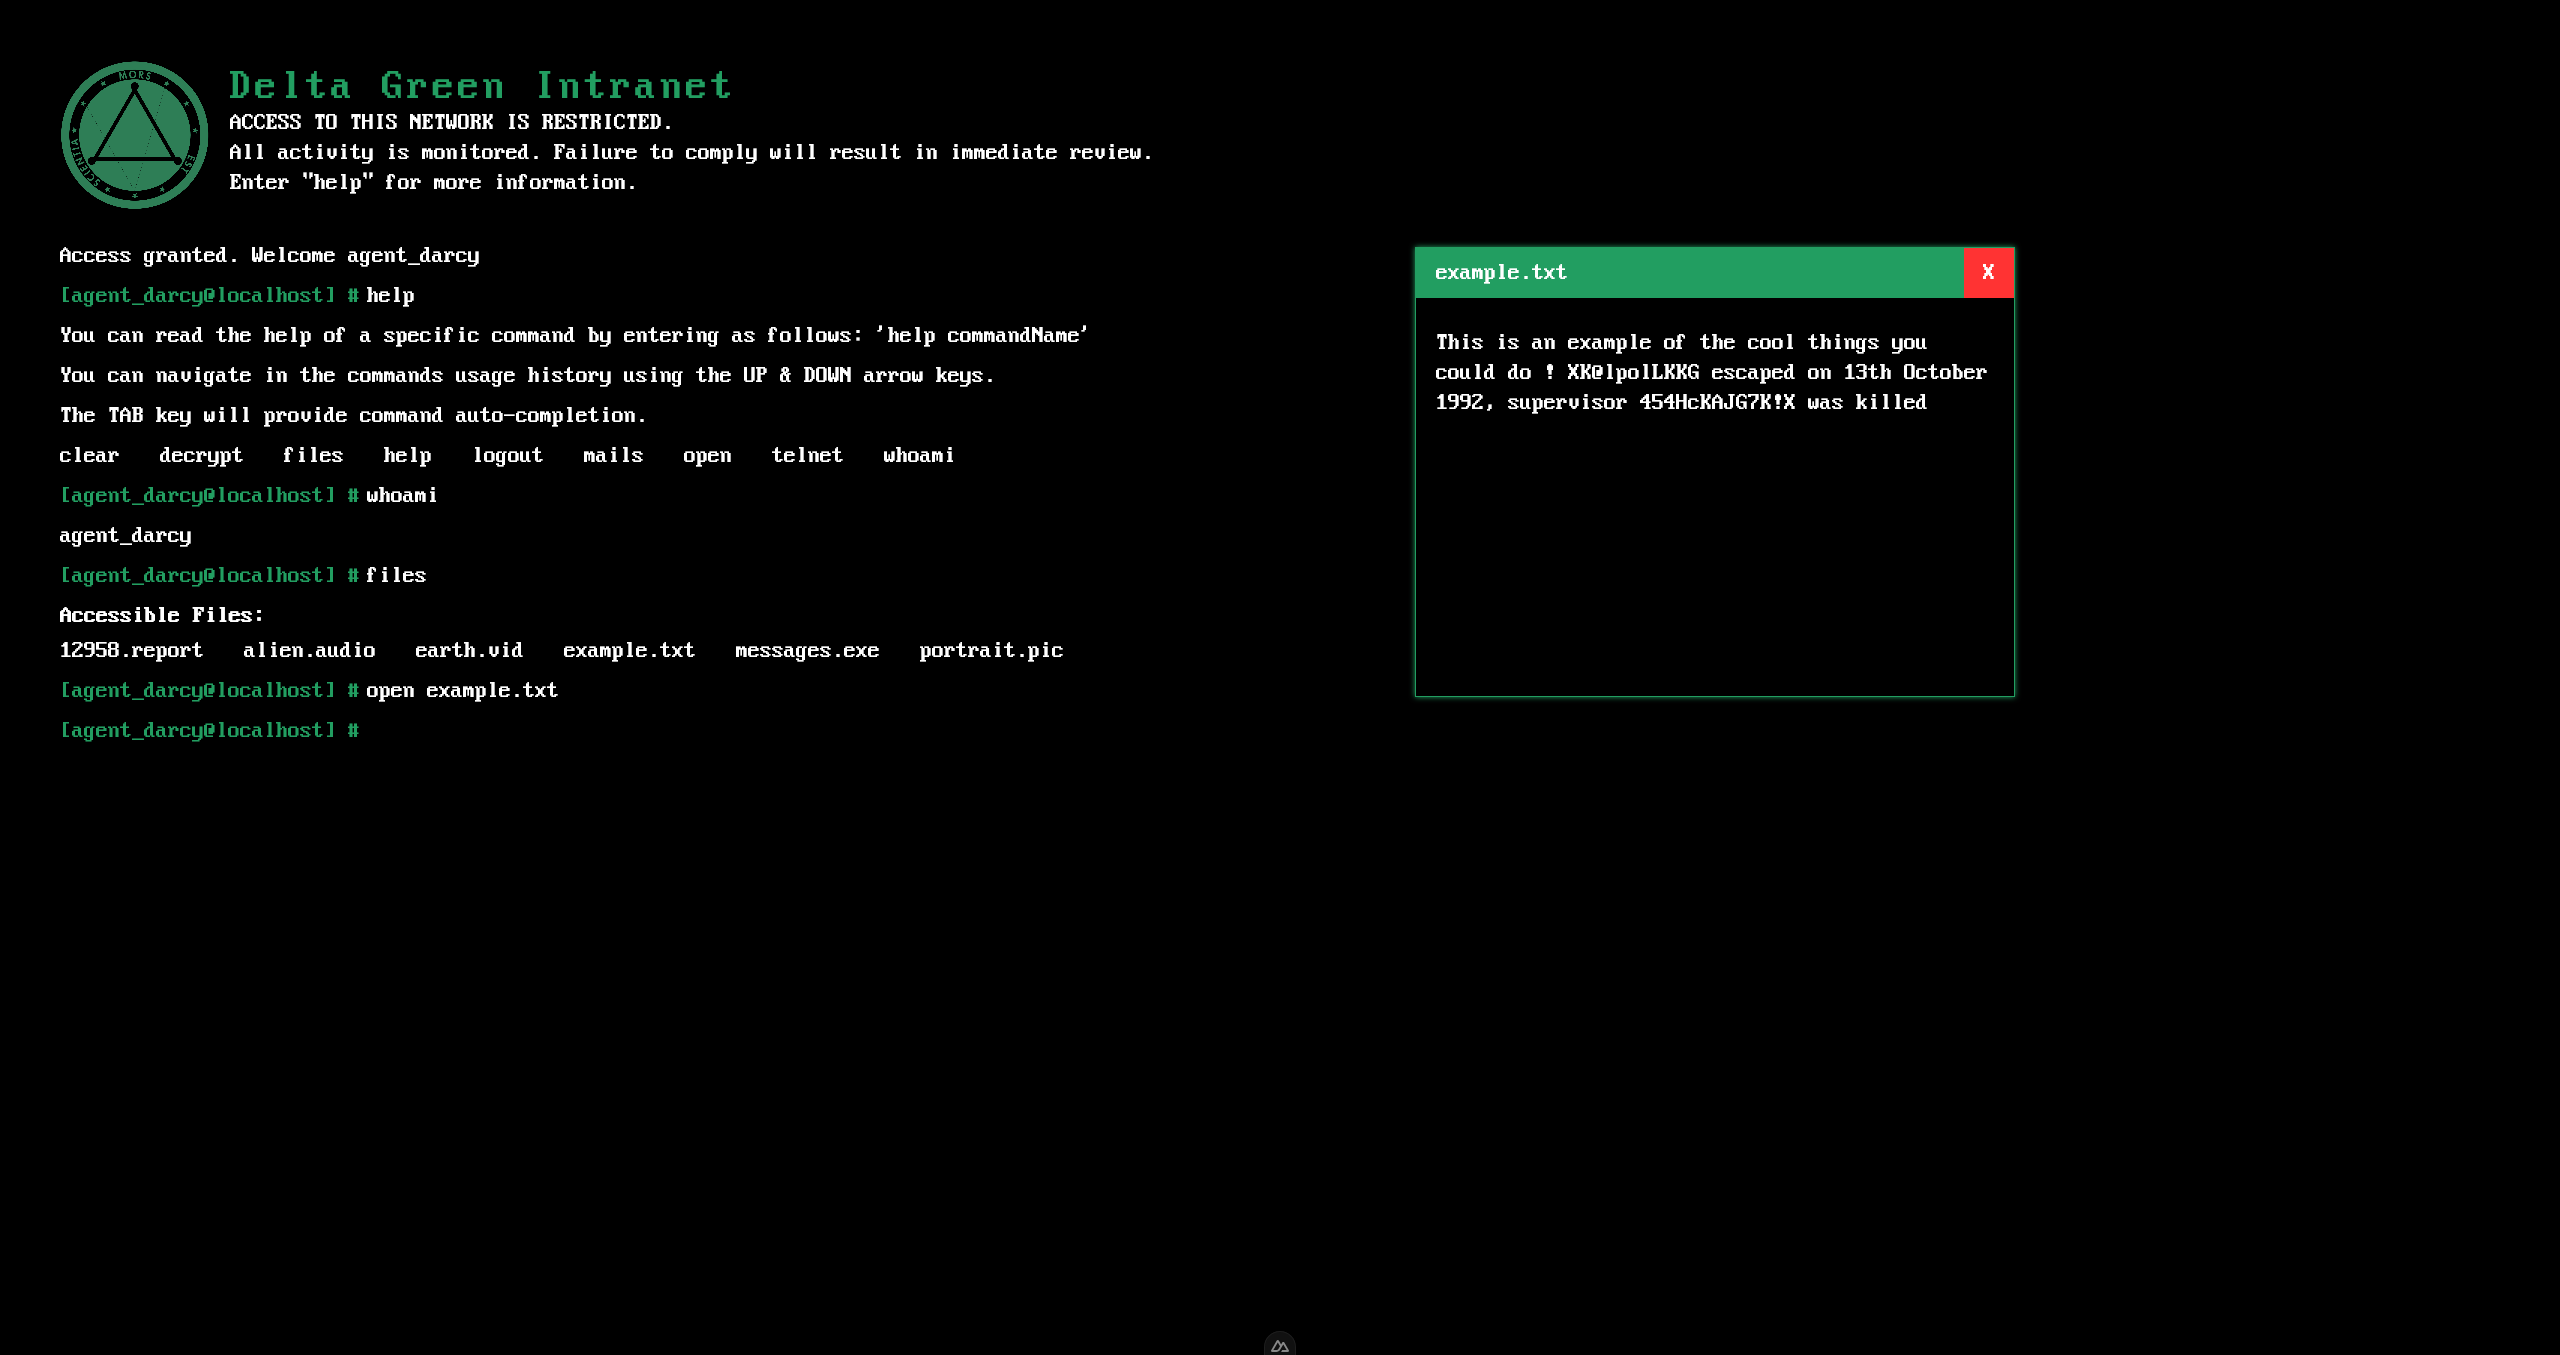Click the portrait.pic file name
The image size is (2560, 1355).
click(991, 650)
